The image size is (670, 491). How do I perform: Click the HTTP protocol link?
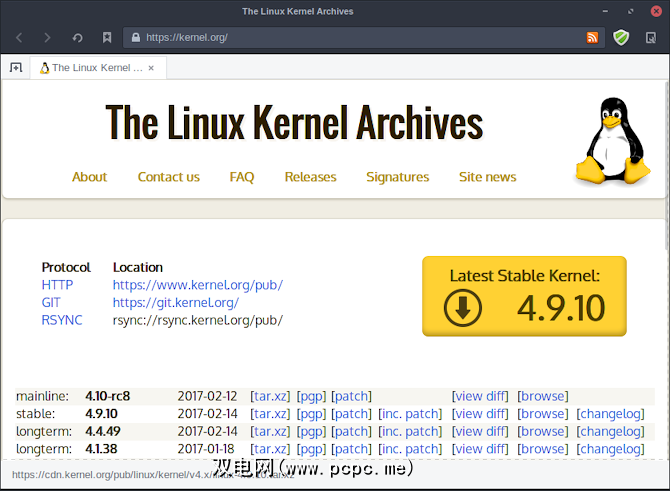pos(57,285)
